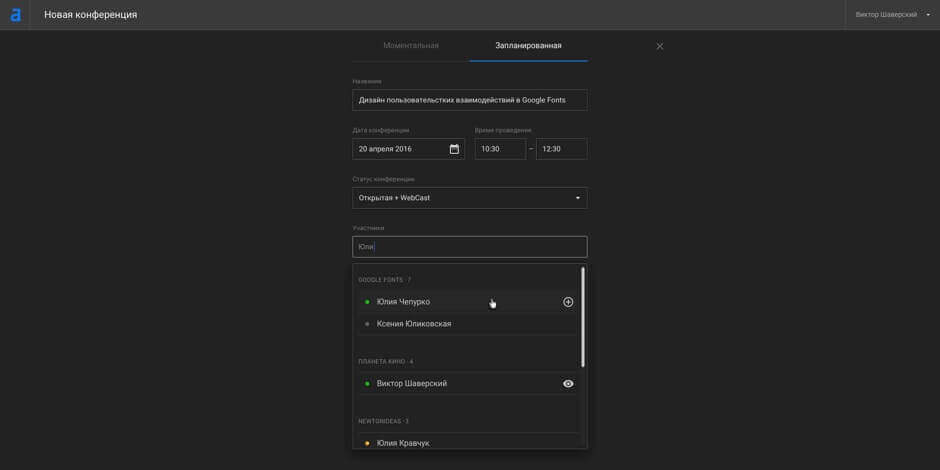The width and height of the screenshot is (940, 470).
Task: Switch to the Моментальная tab
Action: (x=411, y=46)
